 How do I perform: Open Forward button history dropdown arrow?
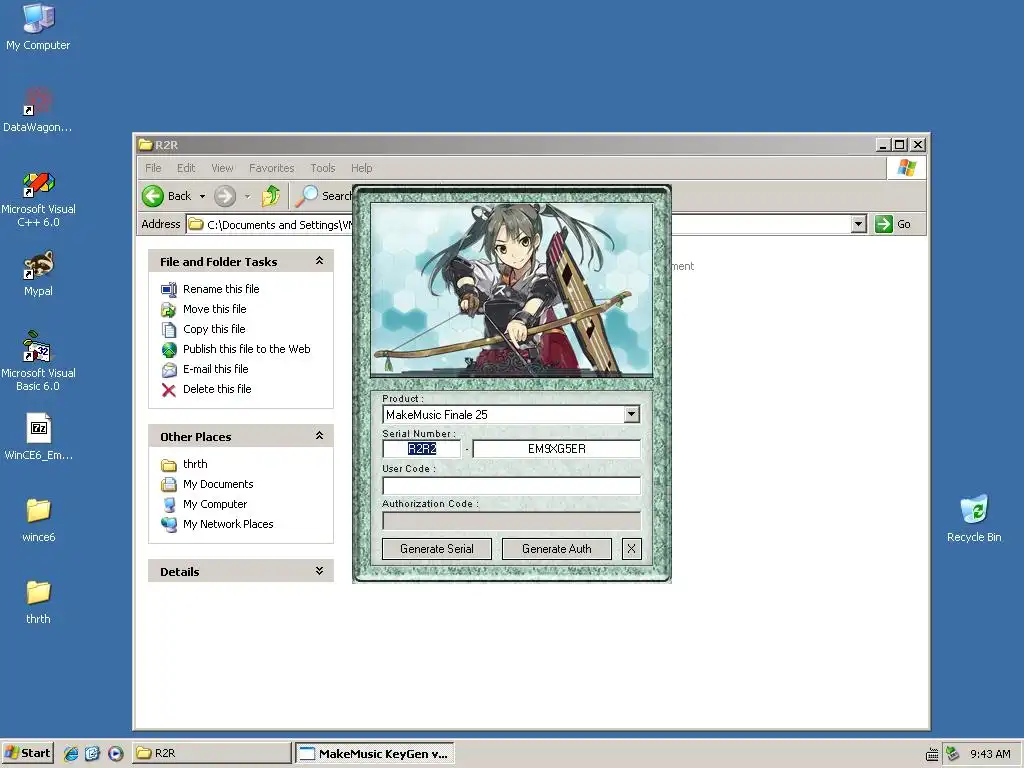(247, 196)
